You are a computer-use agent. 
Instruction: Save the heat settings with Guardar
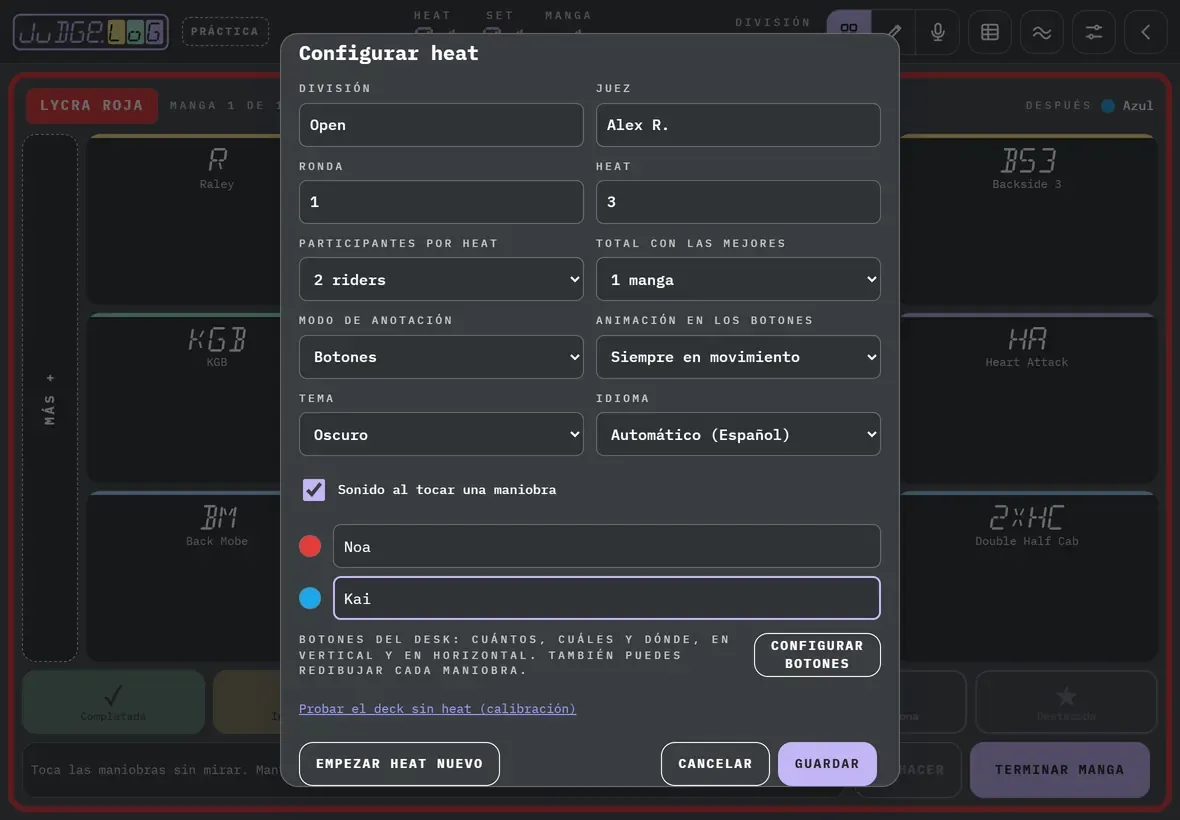click(827, 764)
